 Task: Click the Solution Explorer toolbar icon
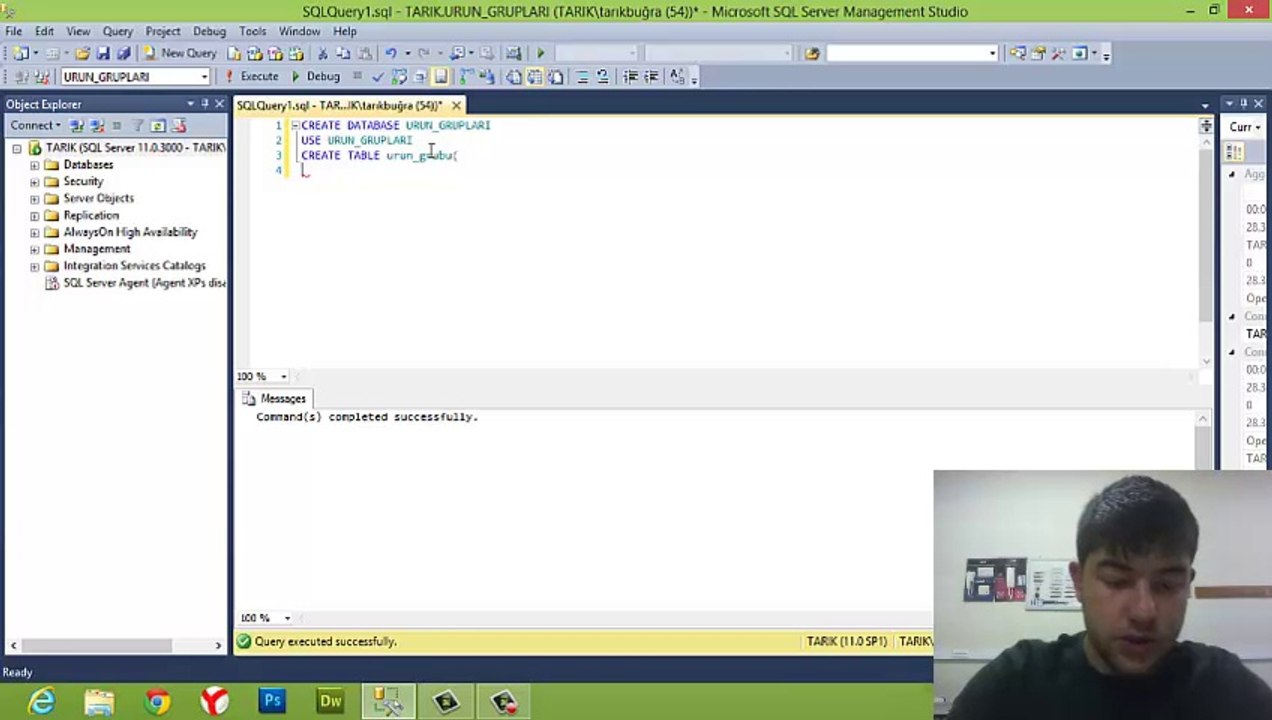(1018, 53)
